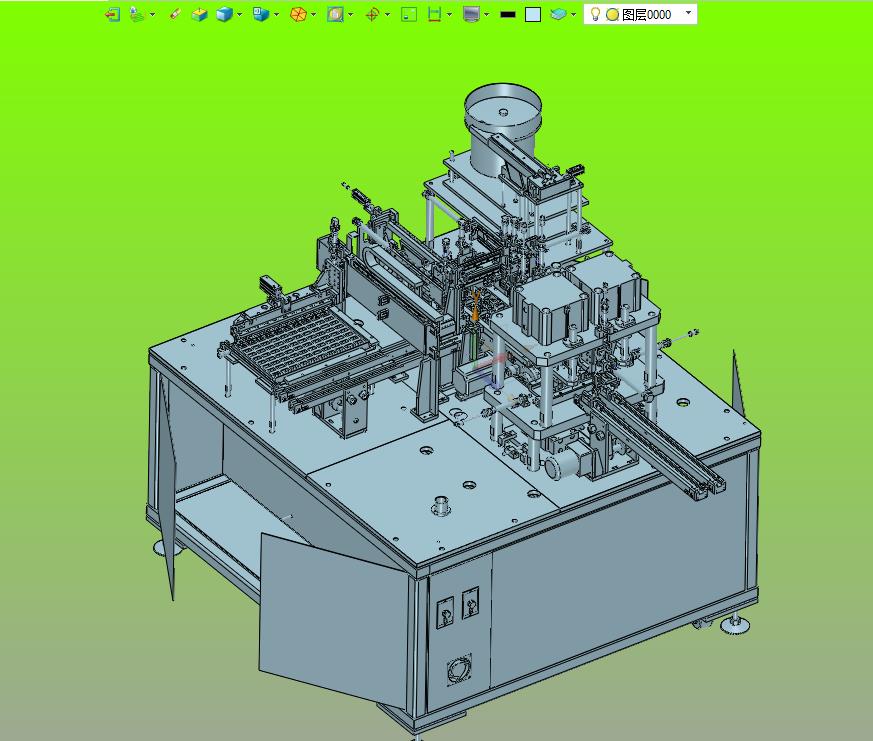Click the gray monitor display icon

(x=471, y=14)
